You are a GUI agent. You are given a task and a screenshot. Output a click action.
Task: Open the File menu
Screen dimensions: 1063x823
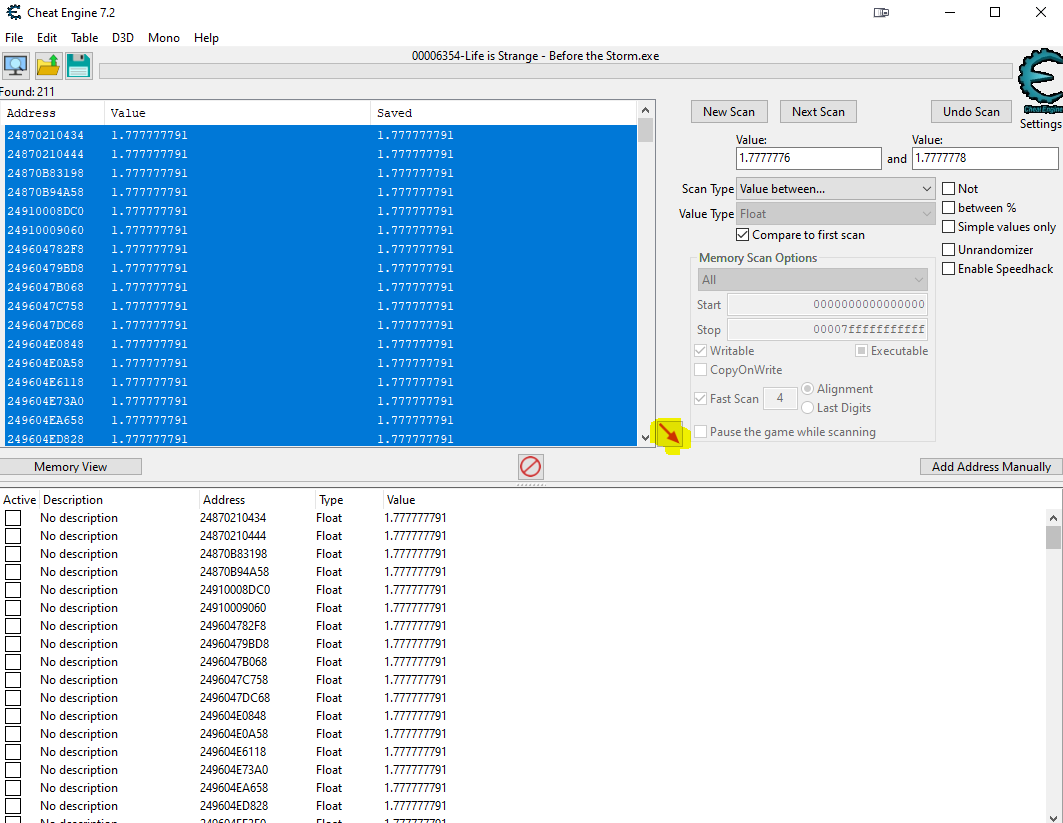click(14, 38)
